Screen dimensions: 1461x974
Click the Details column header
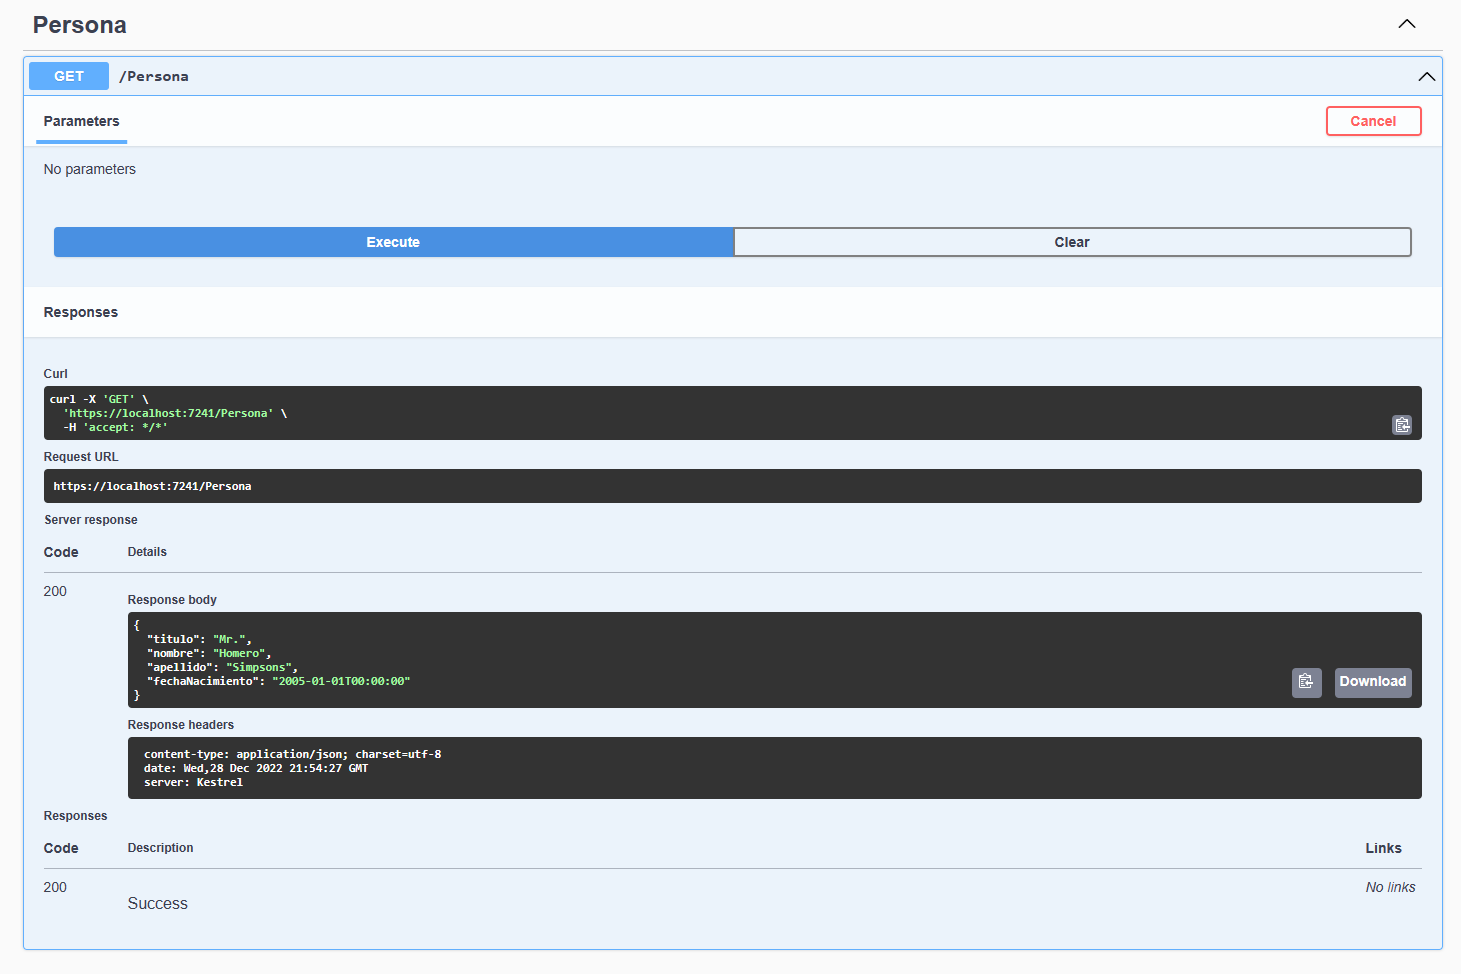(x=147, y=552)
